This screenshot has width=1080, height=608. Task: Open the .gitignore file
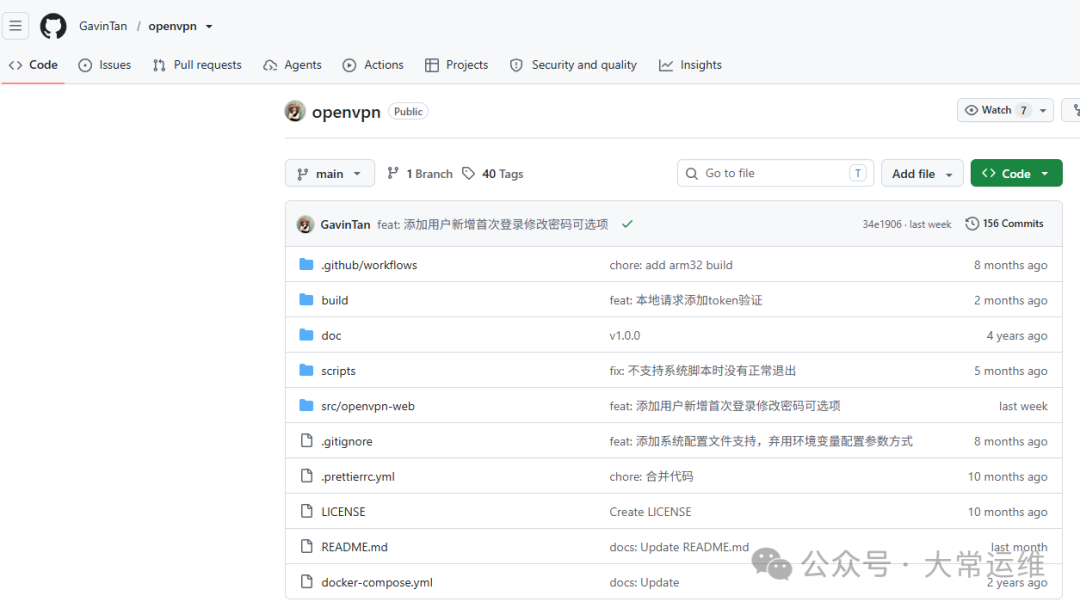point(346,441)
